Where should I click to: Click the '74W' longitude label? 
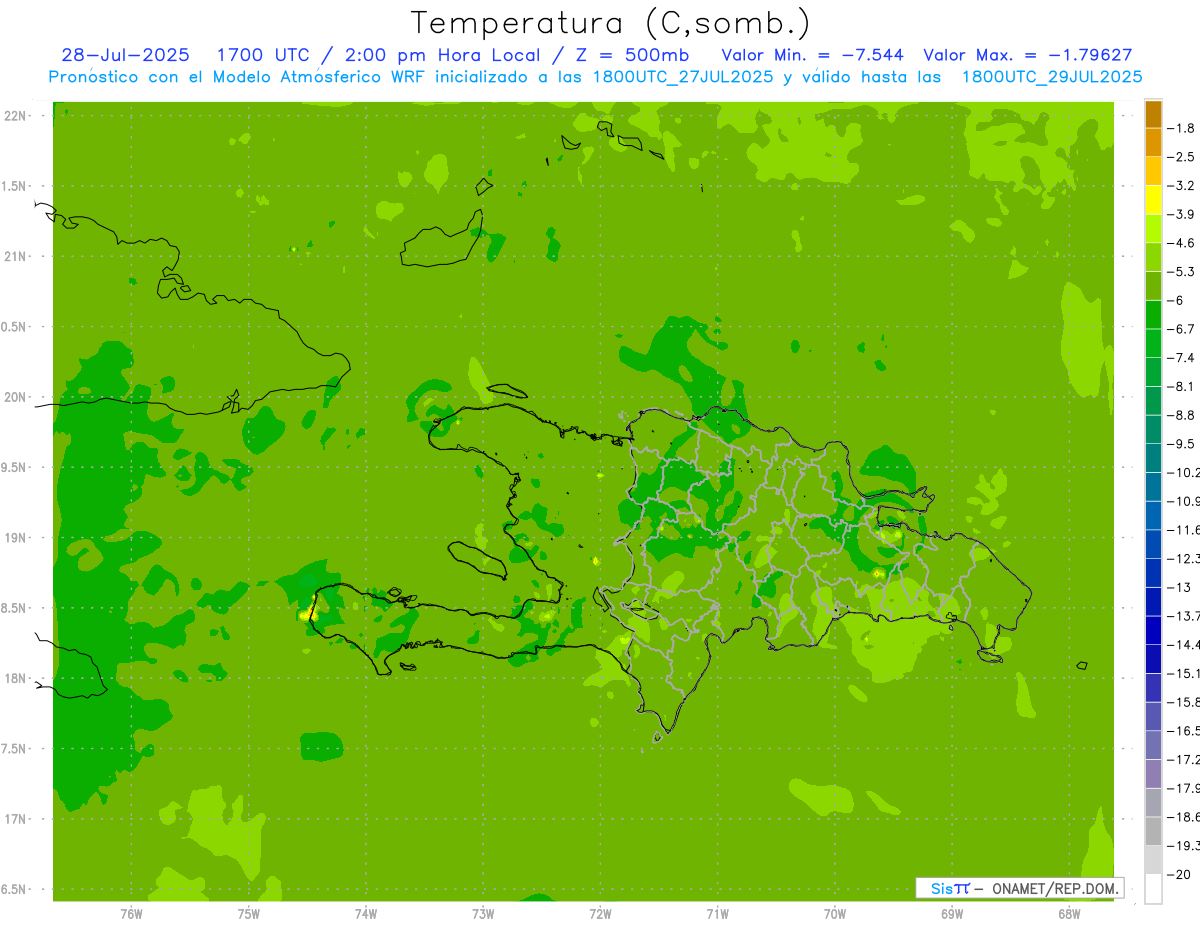pos(366,913)
